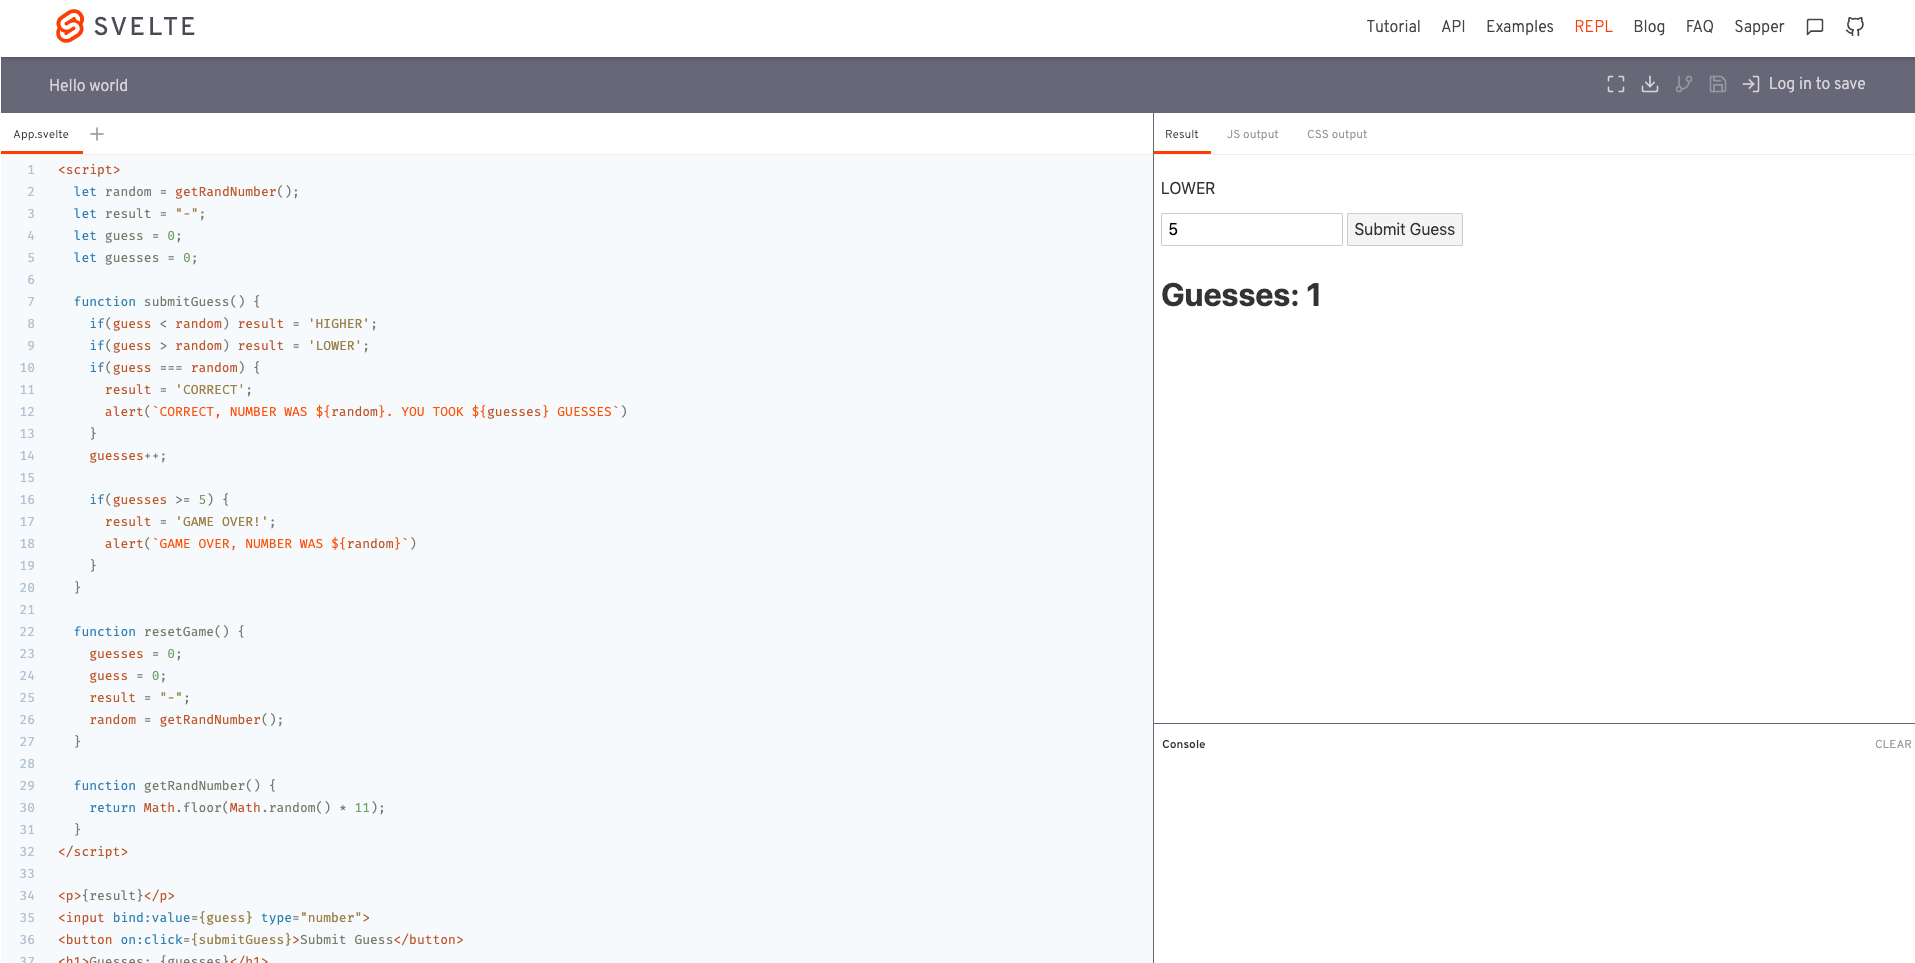
Task: Click the login arrow icon in the header
Action: click(1751, 84)
